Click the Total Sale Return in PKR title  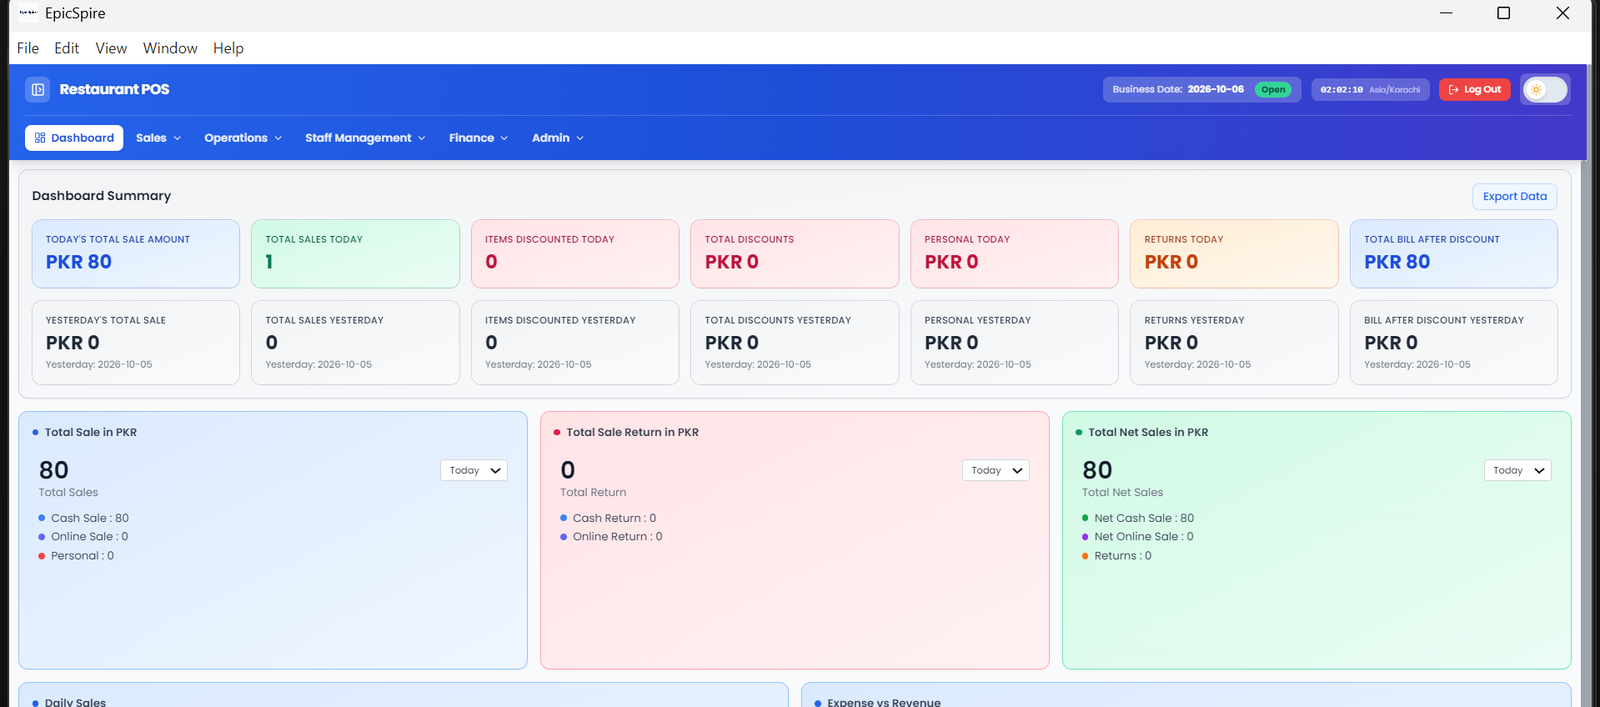tap(633, 432)
